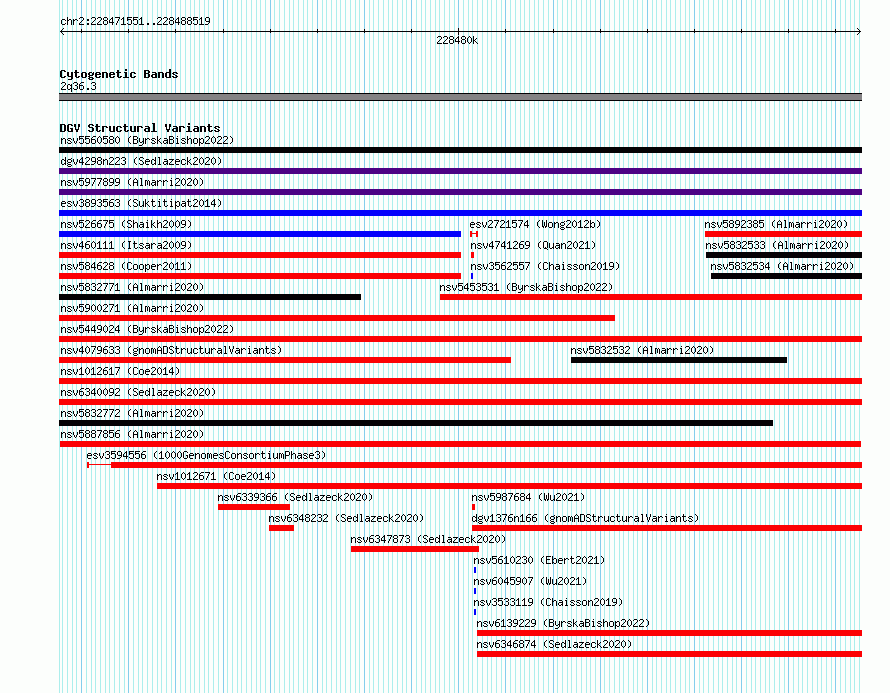Screen dimensions: 890x693
Task: Open nsv5832533 (Almarri2020) variant
Action: (777, 245)
